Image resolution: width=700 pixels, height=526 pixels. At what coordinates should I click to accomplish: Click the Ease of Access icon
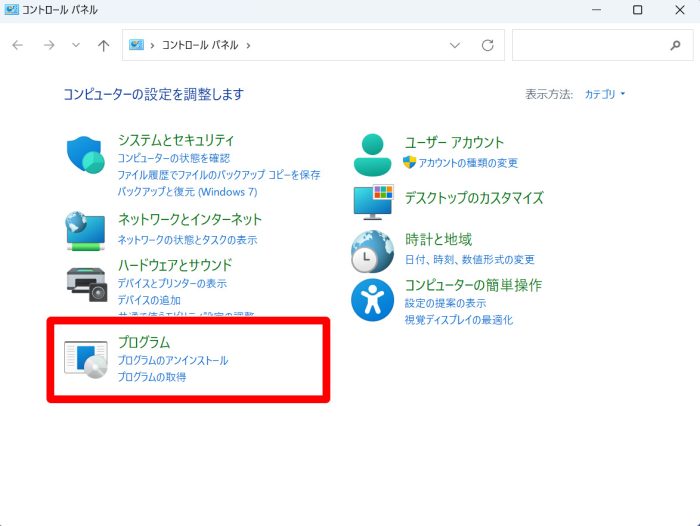point(373,300)
